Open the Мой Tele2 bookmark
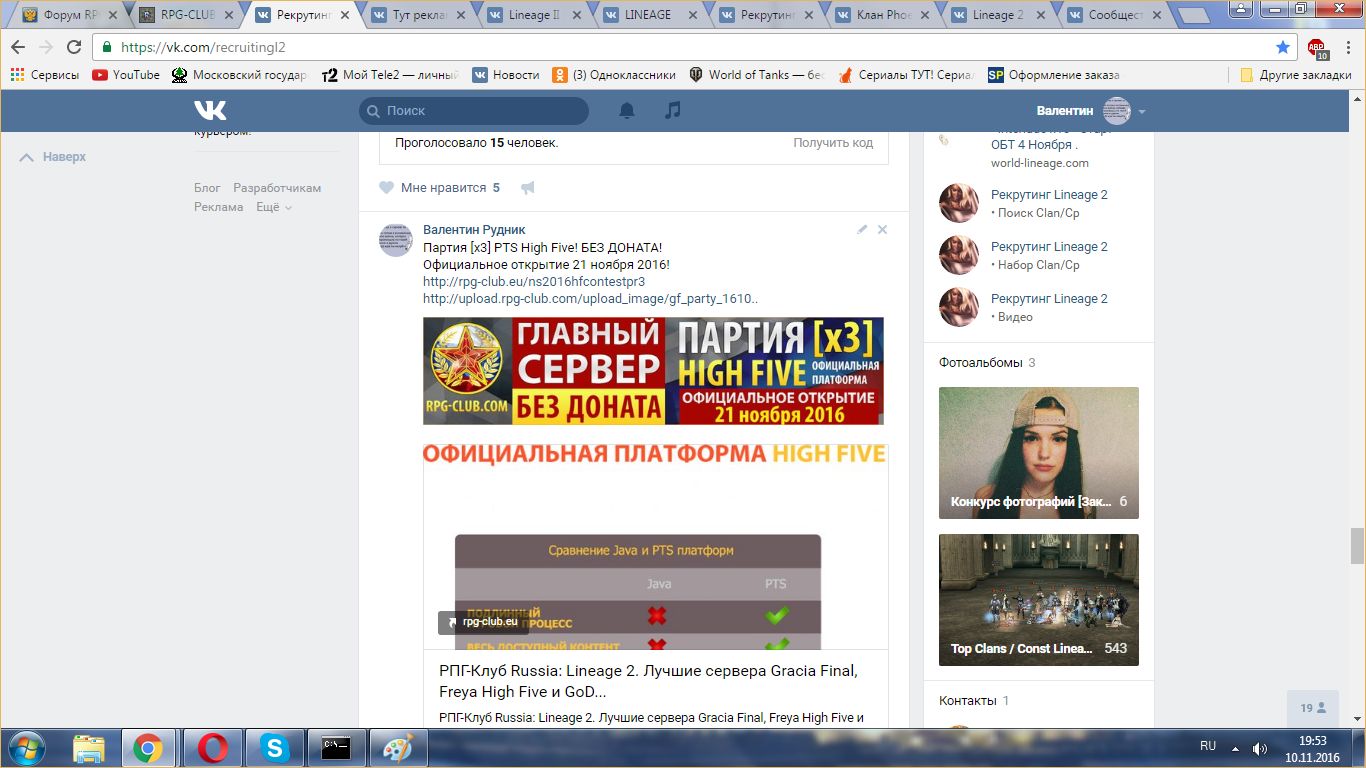The width and height of the screenshot is (1366, 768). click(390, 75)
